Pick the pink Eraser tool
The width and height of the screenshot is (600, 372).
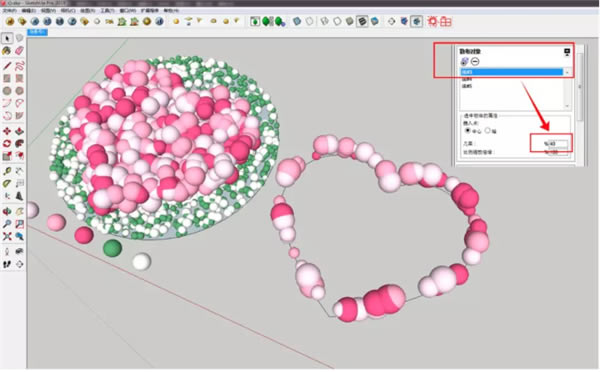click(x=20, y=51)
